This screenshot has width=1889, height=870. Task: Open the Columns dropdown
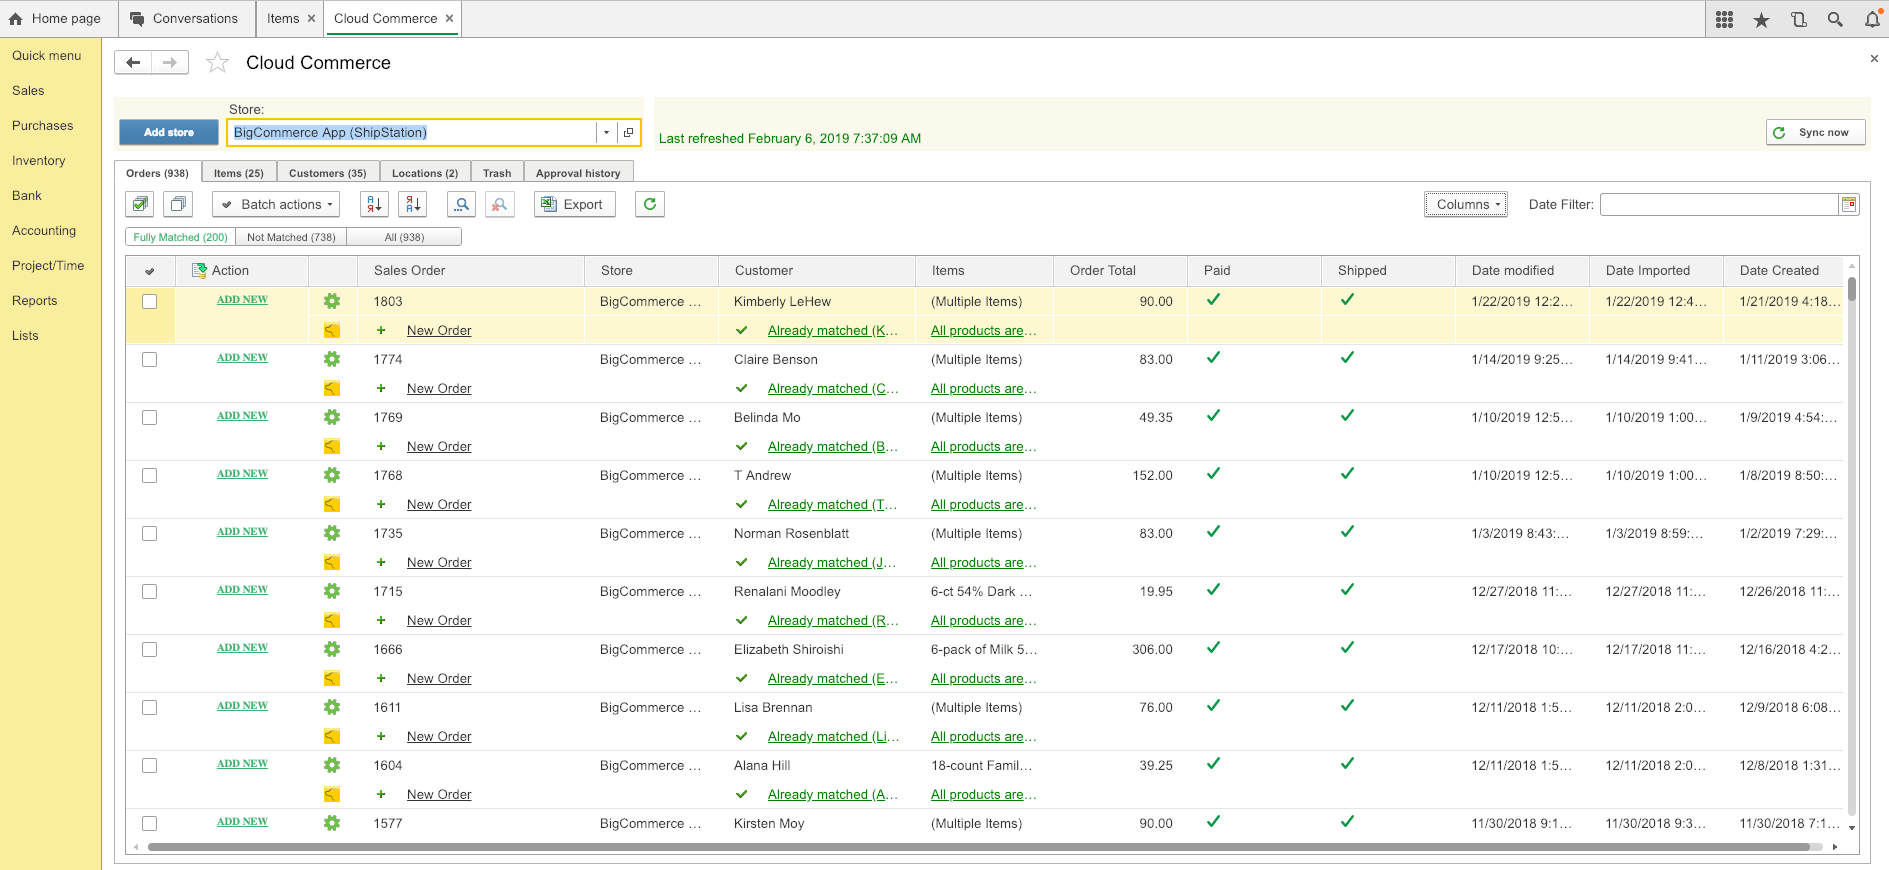click(x=1466, y=204)
